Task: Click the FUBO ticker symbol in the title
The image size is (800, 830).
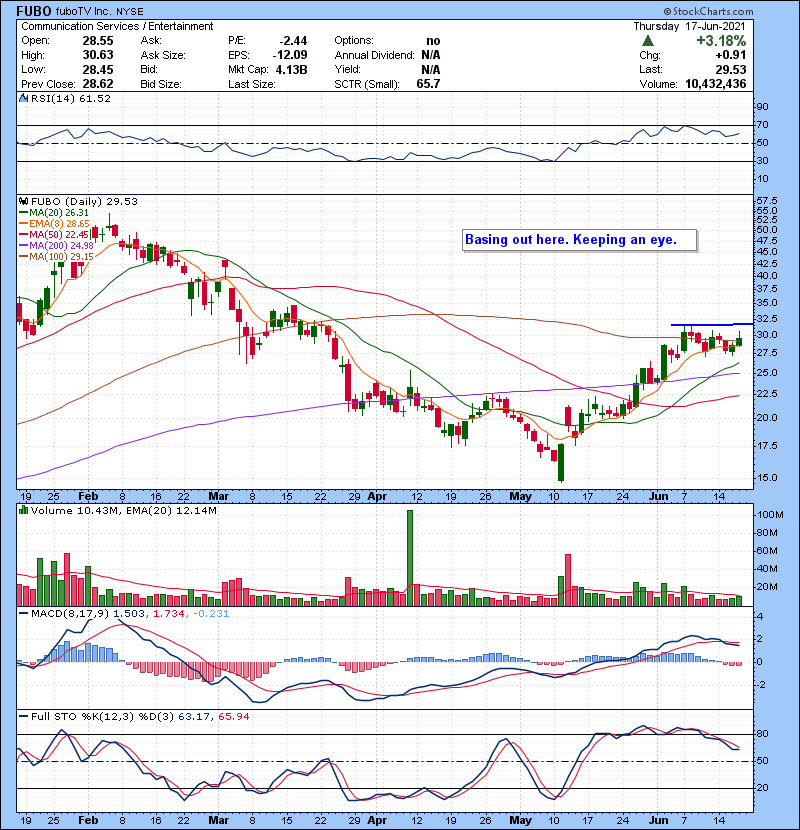Action: pos(34,11)
